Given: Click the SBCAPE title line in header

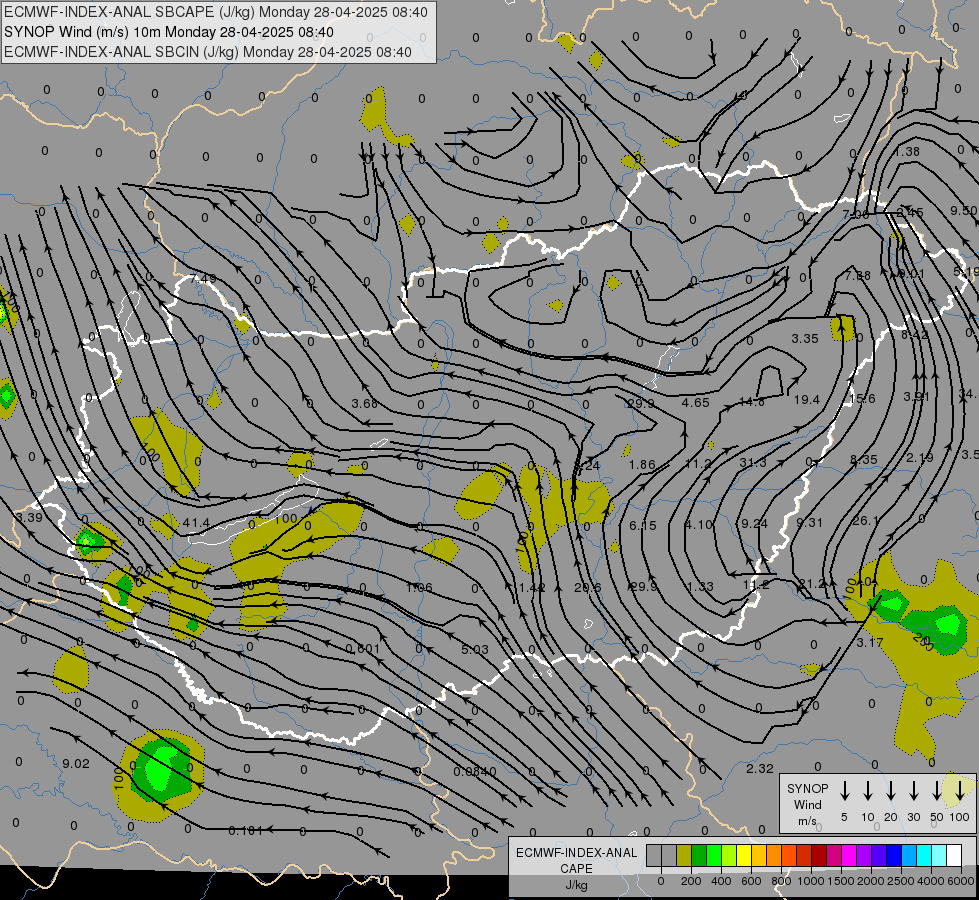Looking at the screenshot, I should [x=216, y=12].
